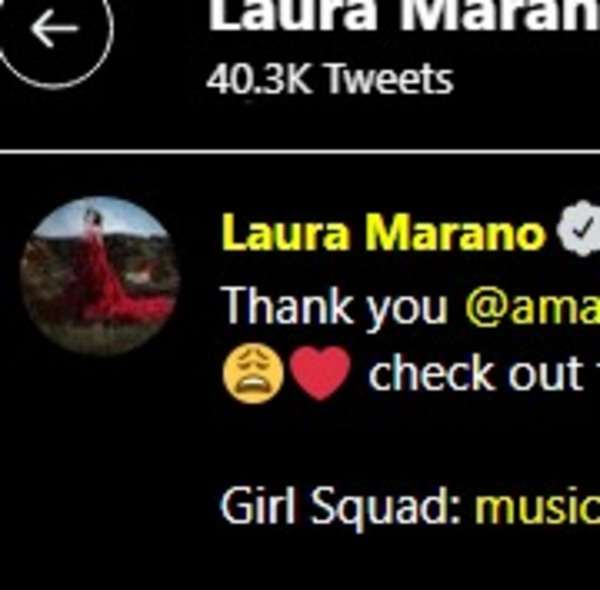Click the Laura Marano page header title
Viewport: 600px width, 590px height.
404,15
